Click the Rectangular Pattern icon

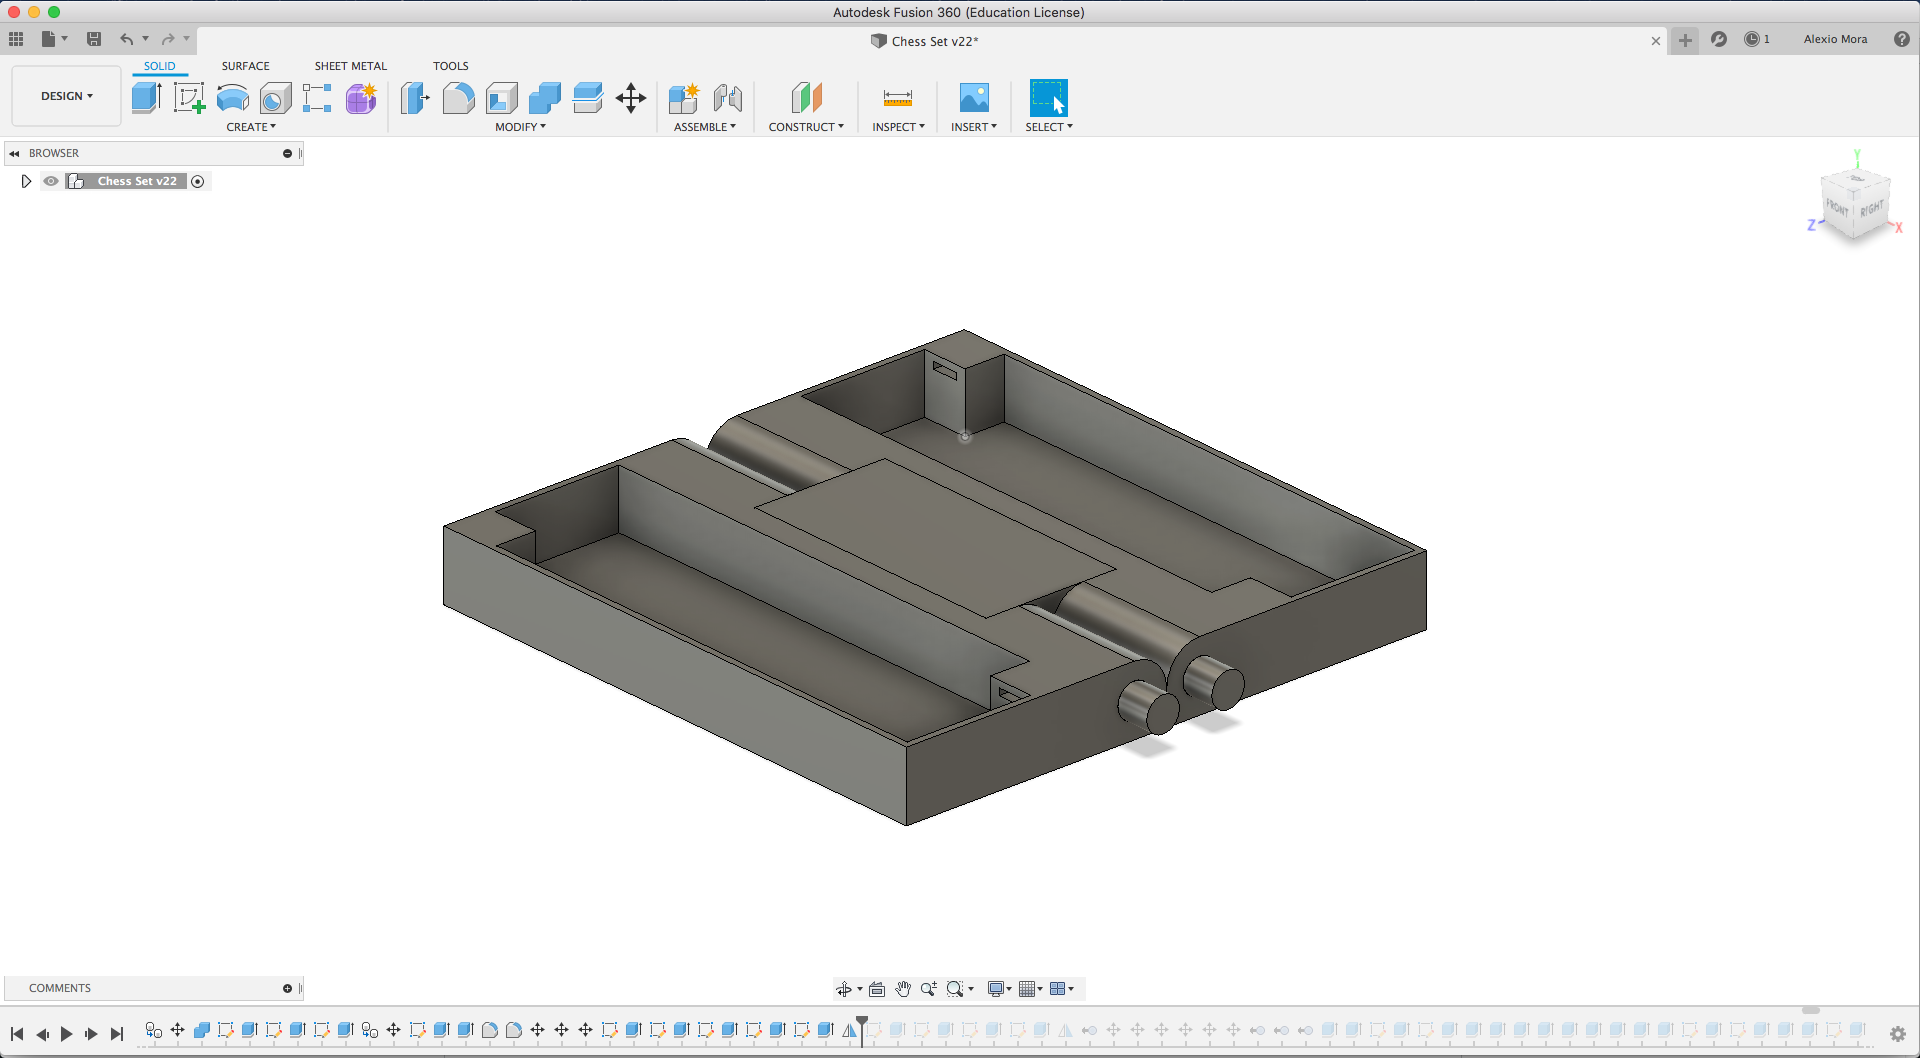(317, 98)
